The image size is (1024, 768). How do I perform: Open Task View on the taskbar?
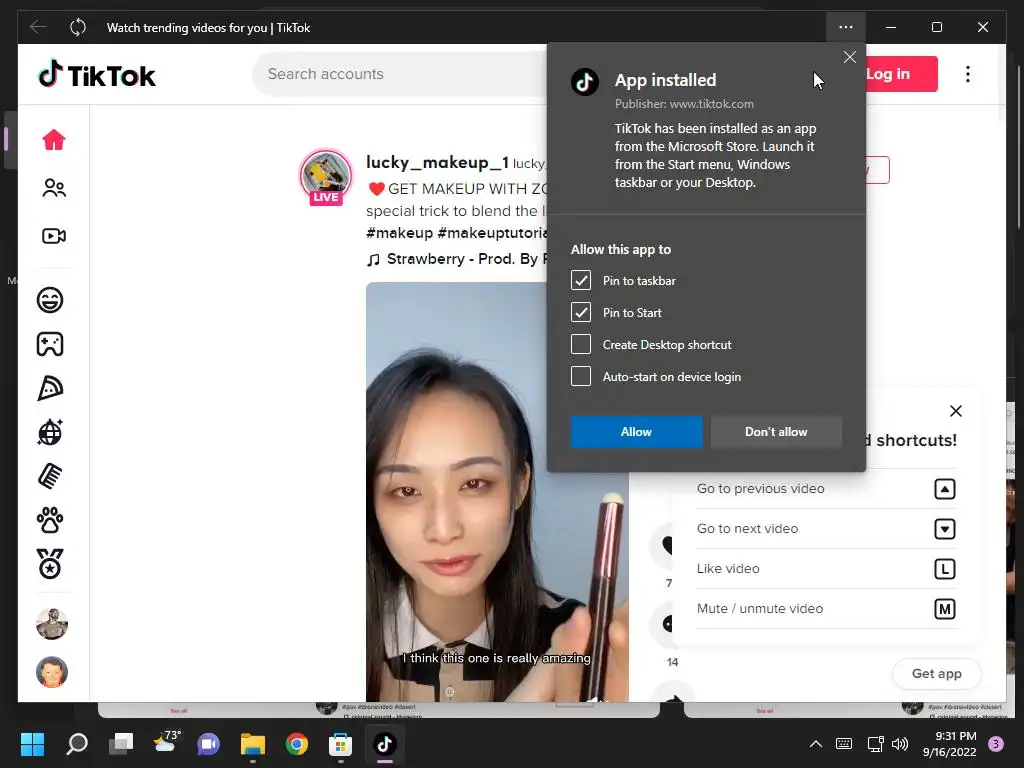coord(121,743)
